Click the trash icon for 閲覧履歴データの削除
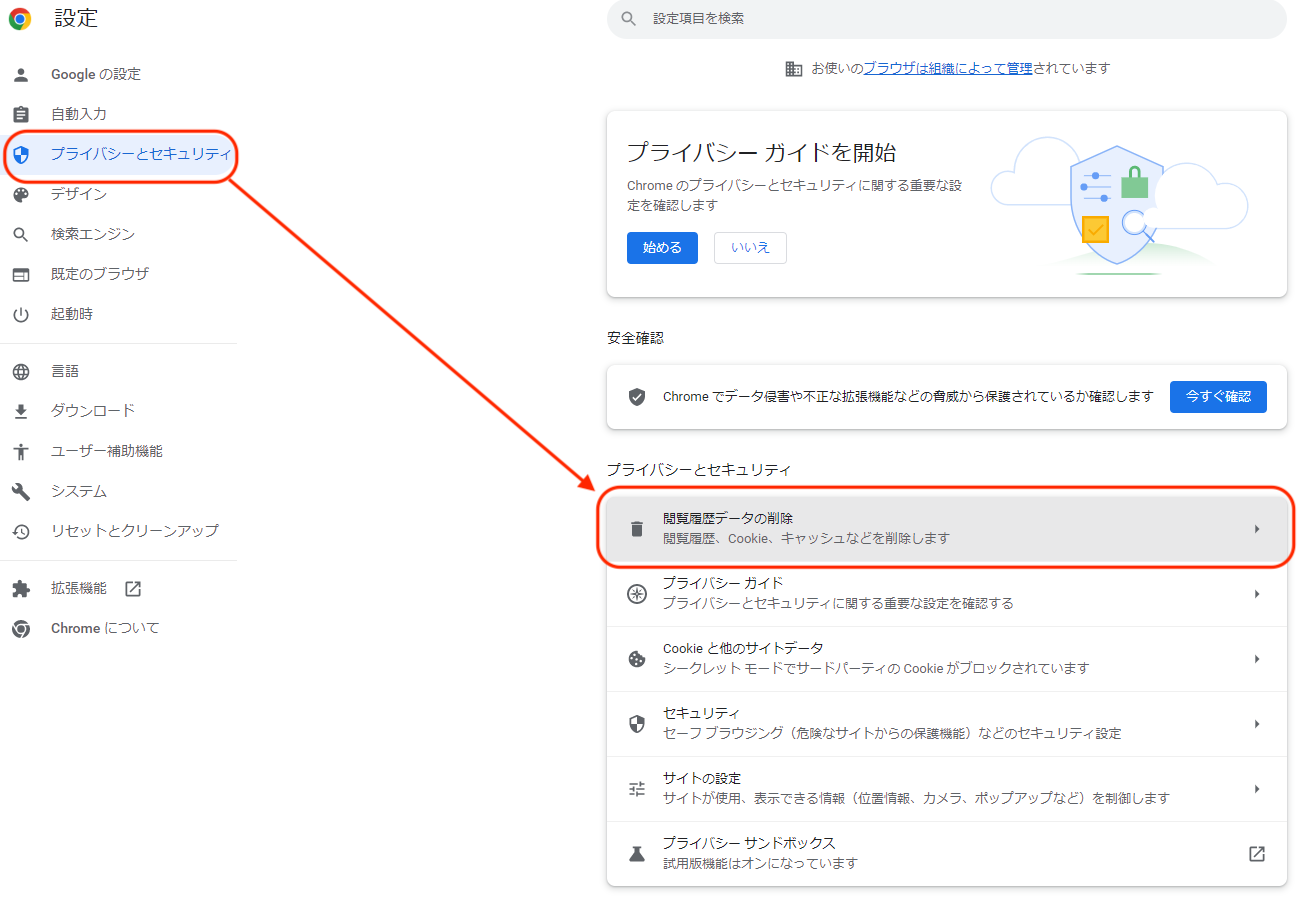 (637, 529)
